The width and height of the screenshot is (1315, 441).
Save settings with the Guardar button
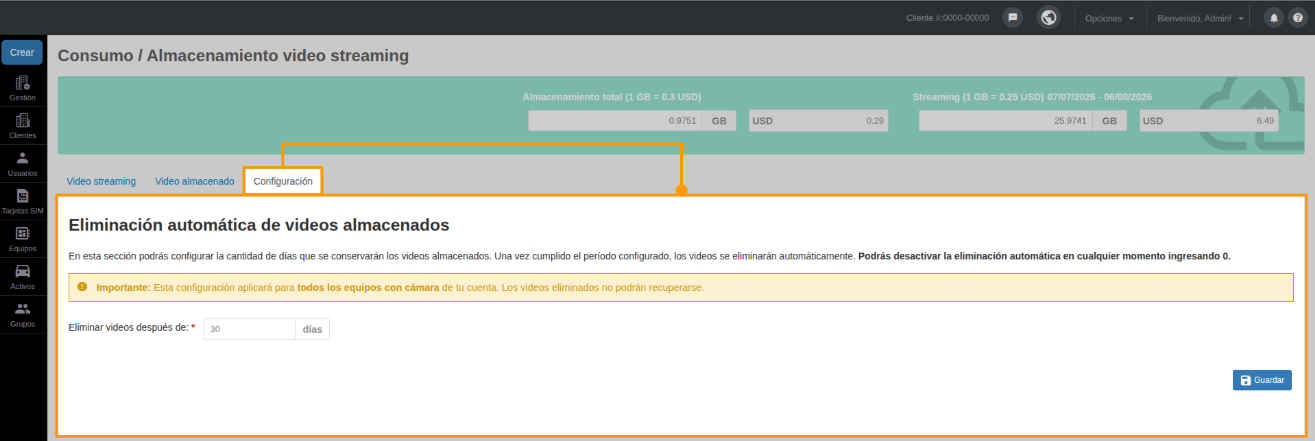coord(1262,380)
